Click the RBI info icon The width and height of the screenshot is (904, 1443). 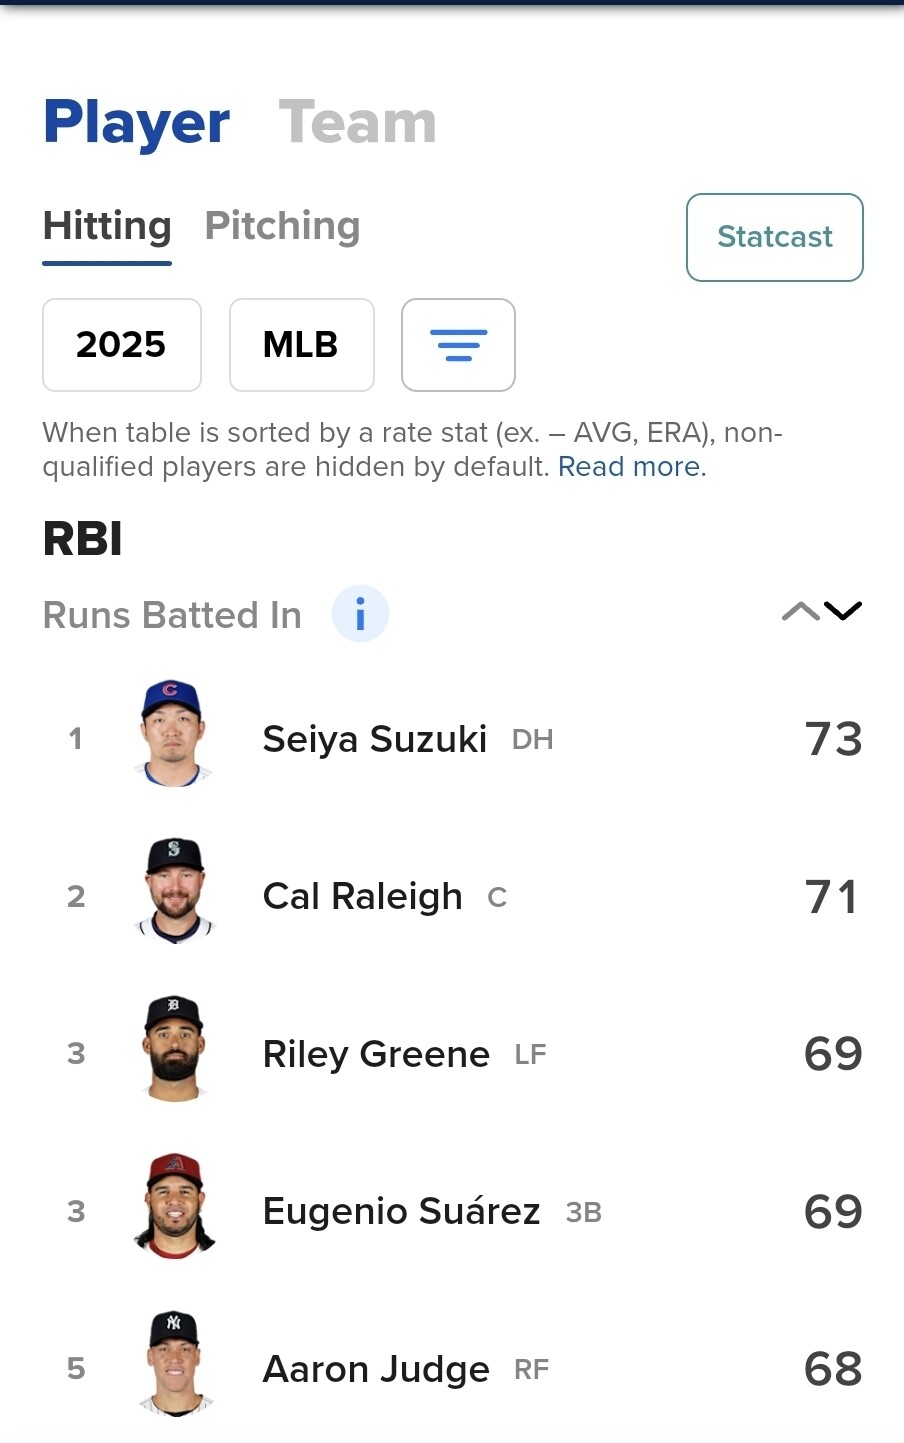[x=360, y=613]
